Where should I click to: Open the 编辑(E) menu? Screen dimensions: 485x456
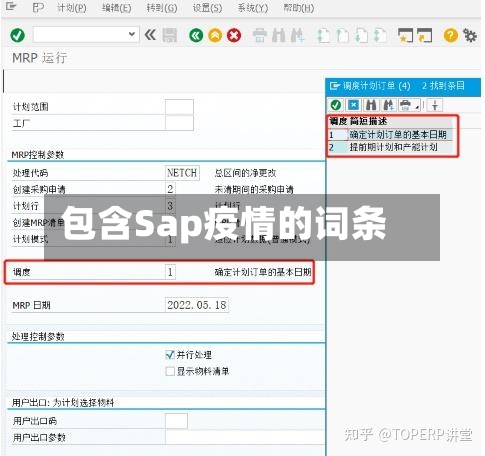(116, 8)
